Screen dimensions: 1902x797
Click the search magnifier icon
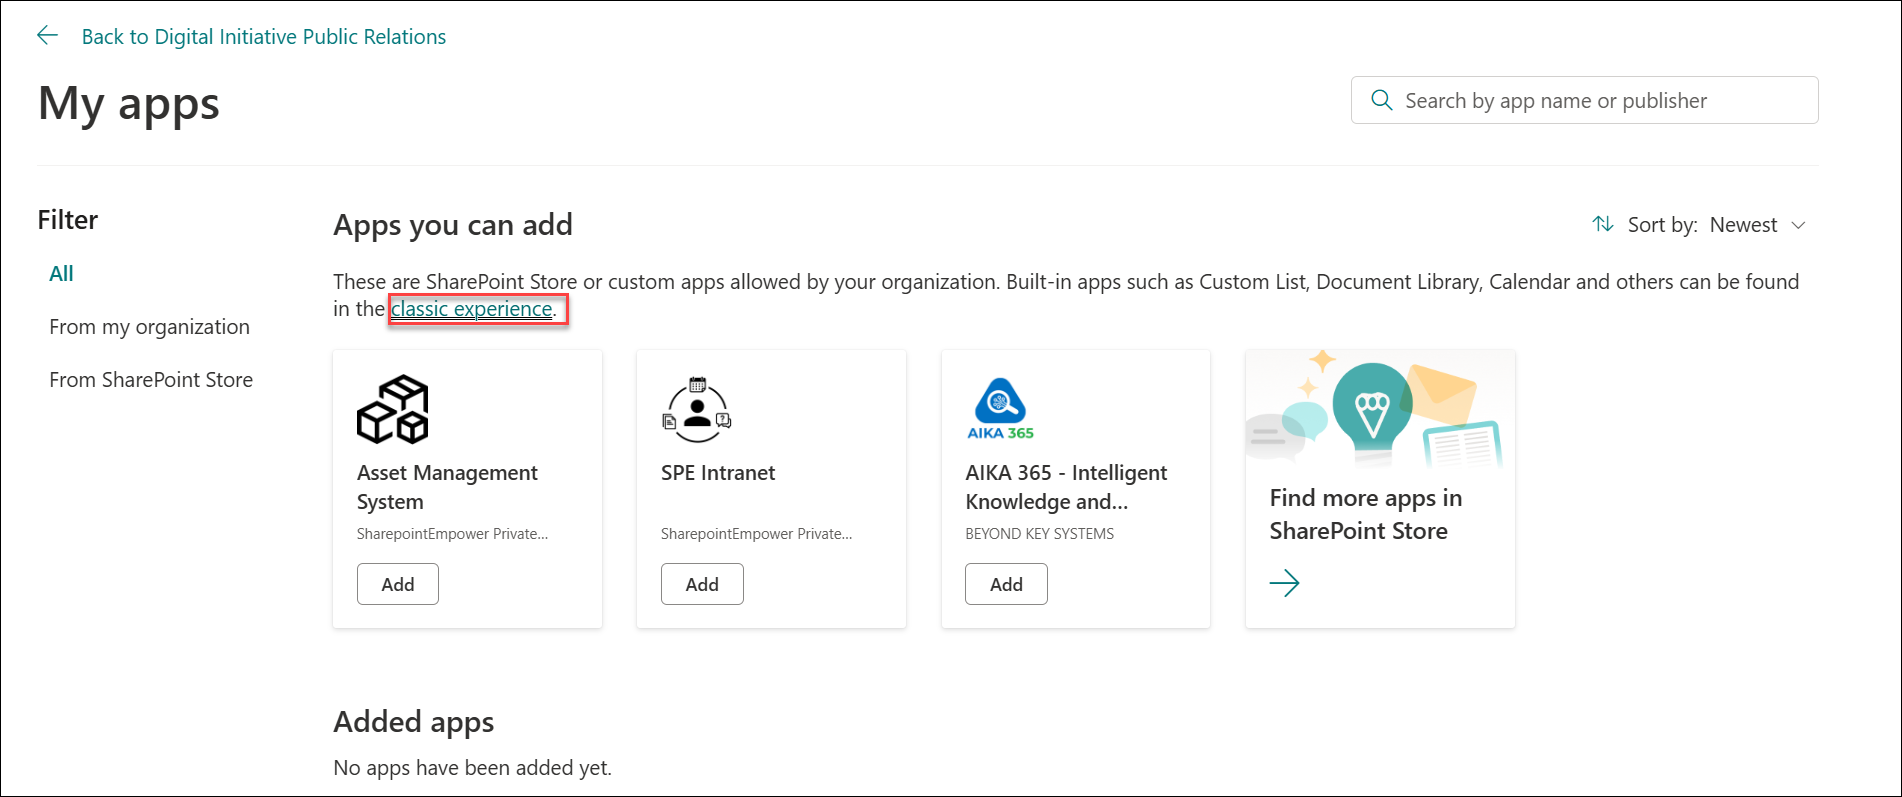coord(1381,100)
